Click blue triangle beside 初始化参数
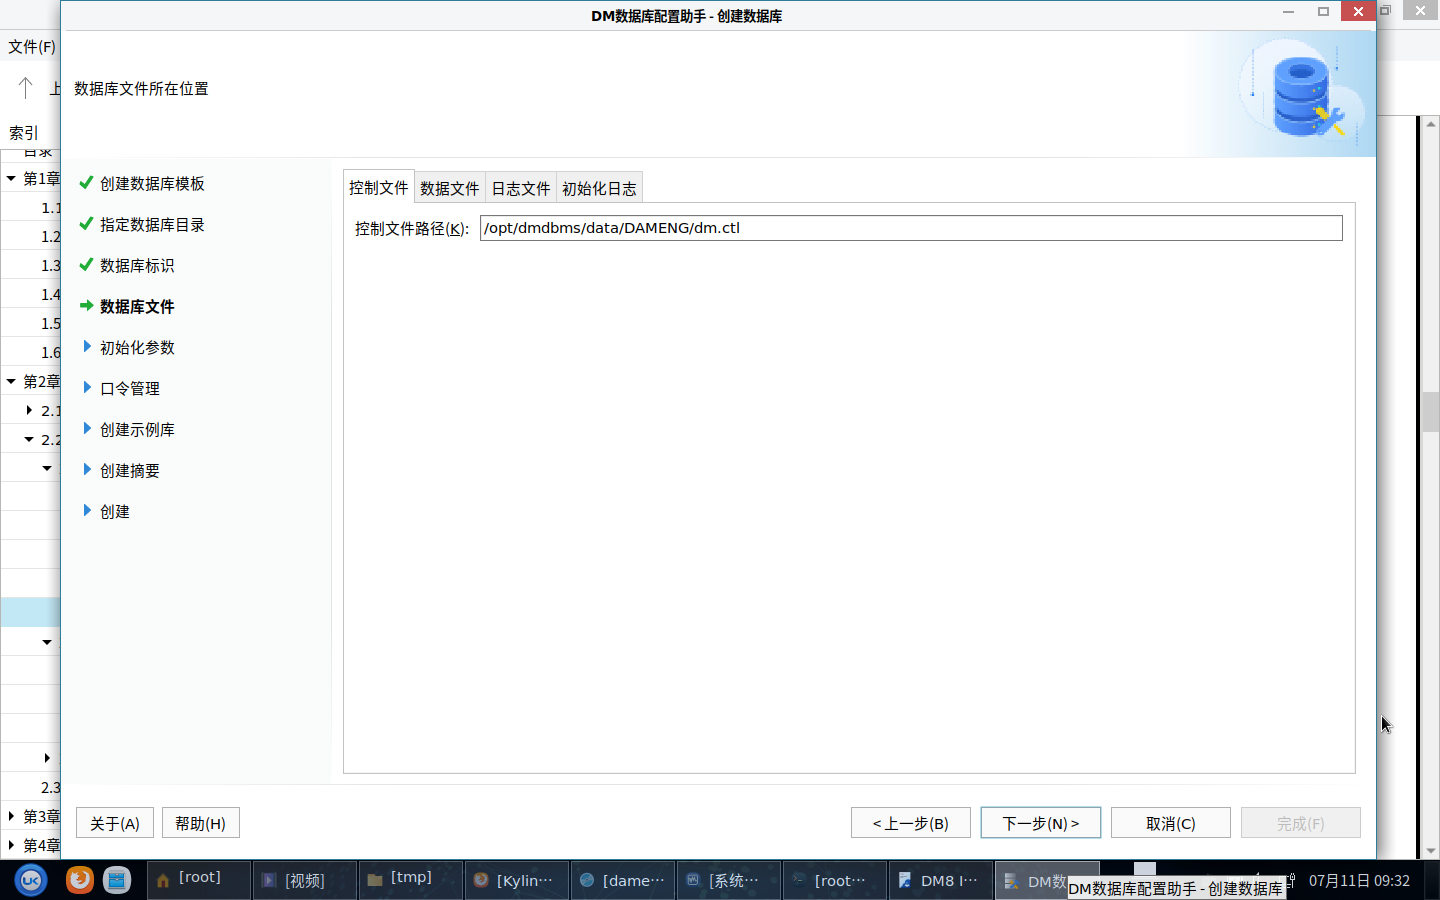Viewport: 1440px width, 900px height. 87,347
